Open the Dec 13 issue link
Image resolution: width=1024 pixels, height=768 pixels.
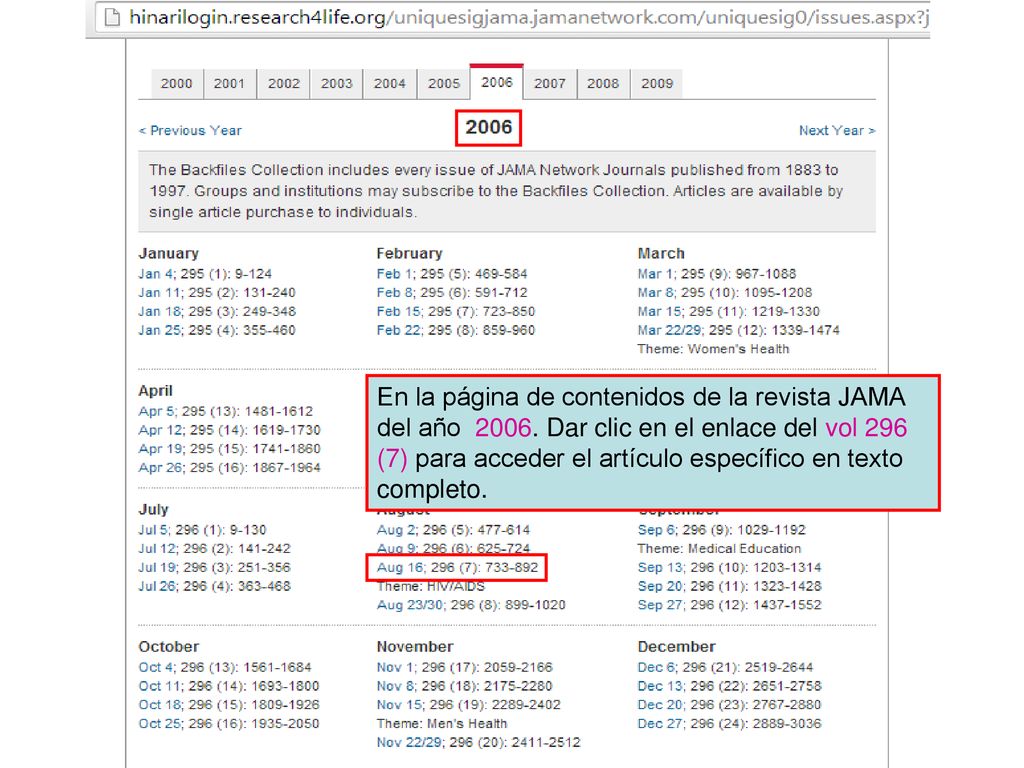[x=660, y=687]
